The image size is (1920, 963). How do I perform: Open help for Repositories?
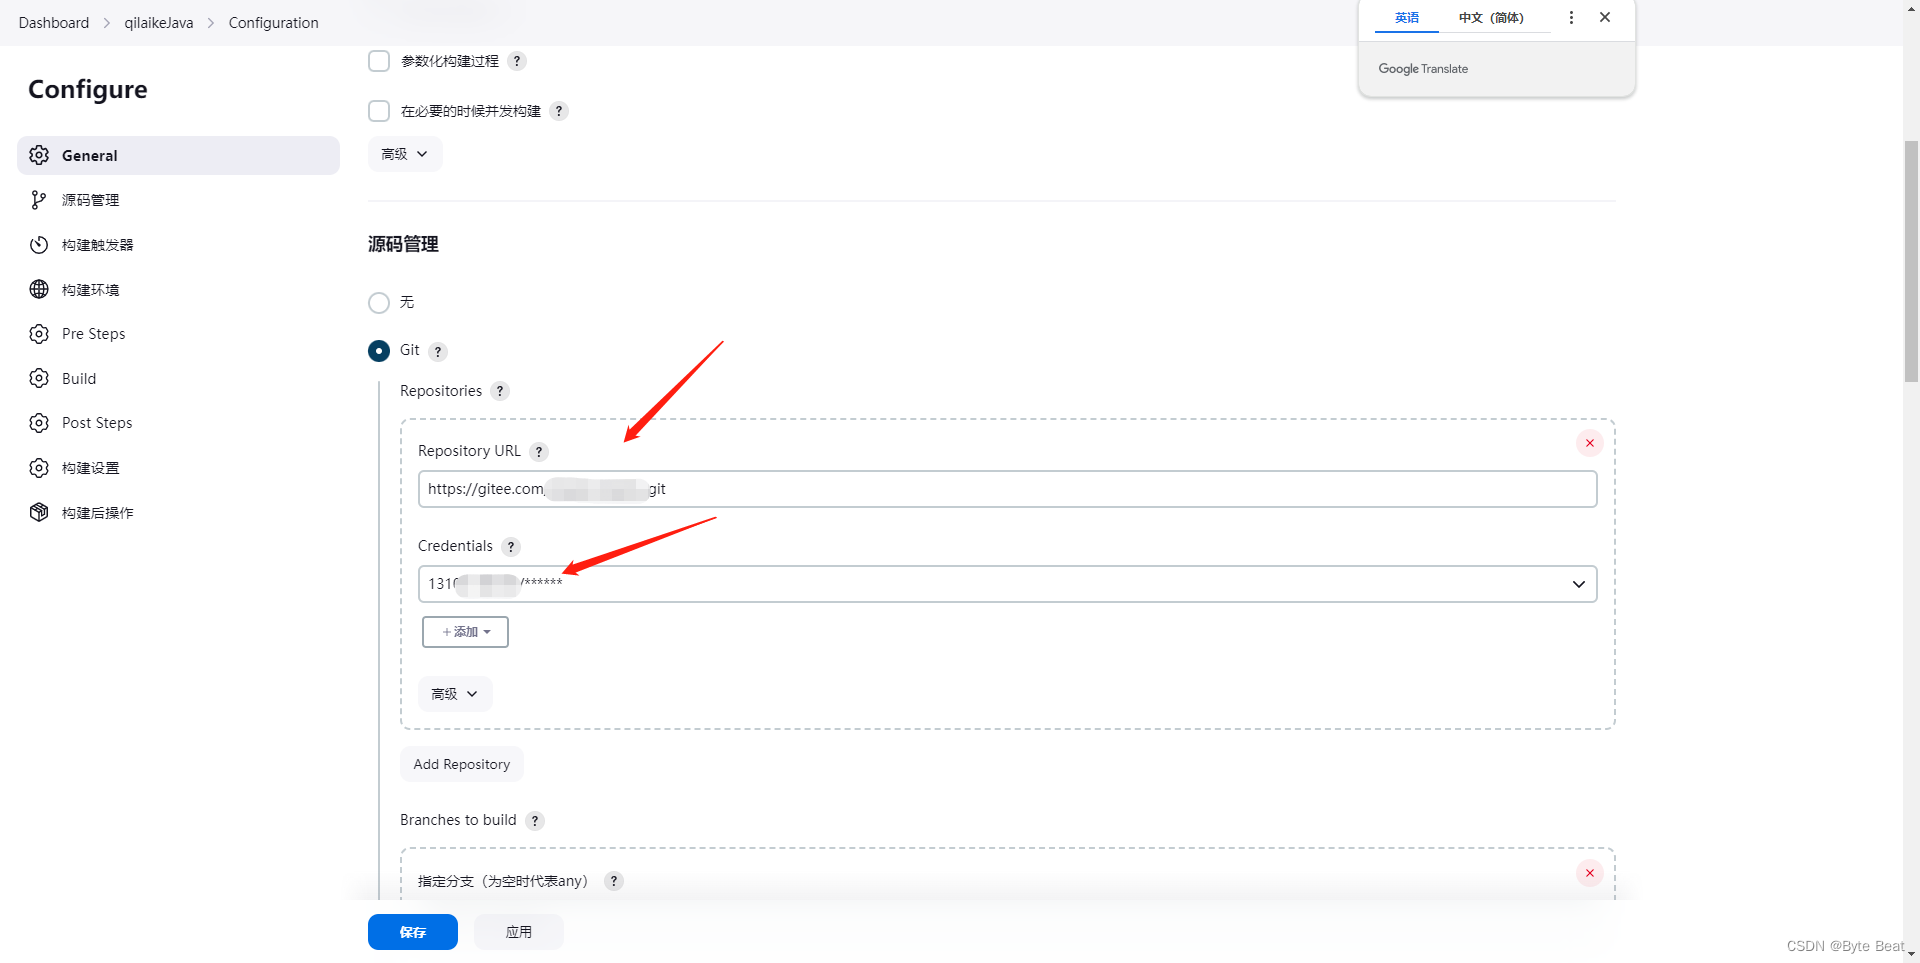click(500, 391)
